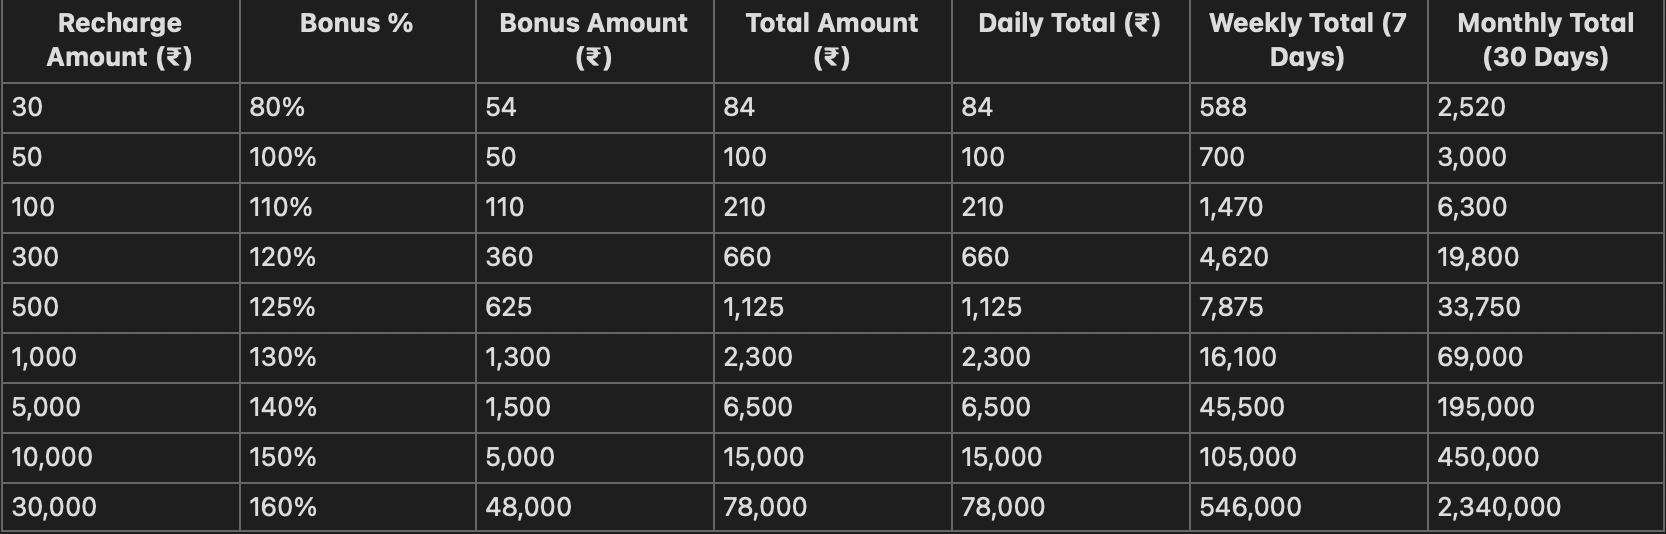The image size is (1666, 534).
Task: Click the Total Amount column header
Action: click(x=831, y=40)
